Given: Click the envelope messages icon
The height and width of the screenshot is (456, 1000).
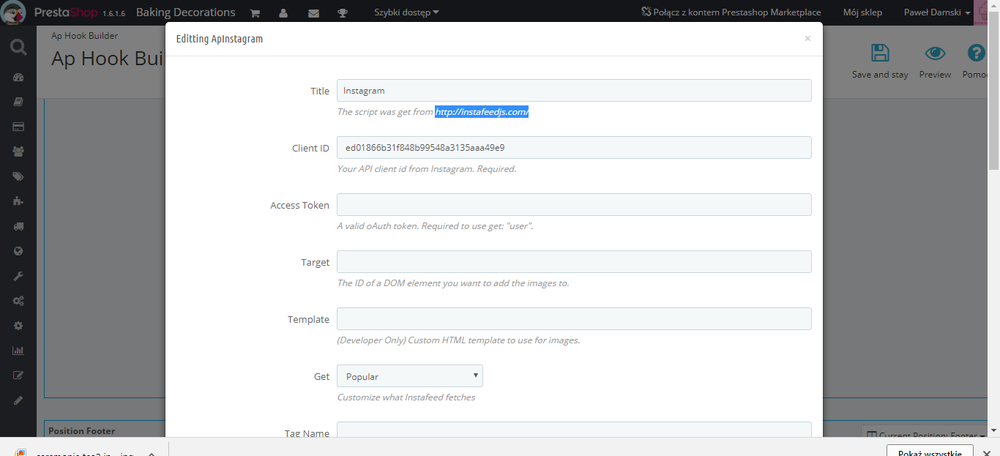Looking at the screenshot, I should (313, 13).
